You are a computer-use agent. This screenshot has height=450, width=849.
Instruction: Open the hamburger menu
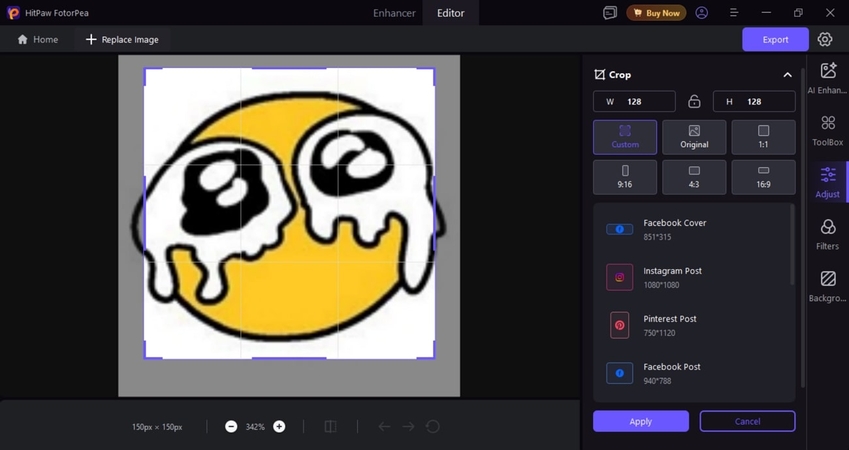pyautogui.click(x=734, y=13)
